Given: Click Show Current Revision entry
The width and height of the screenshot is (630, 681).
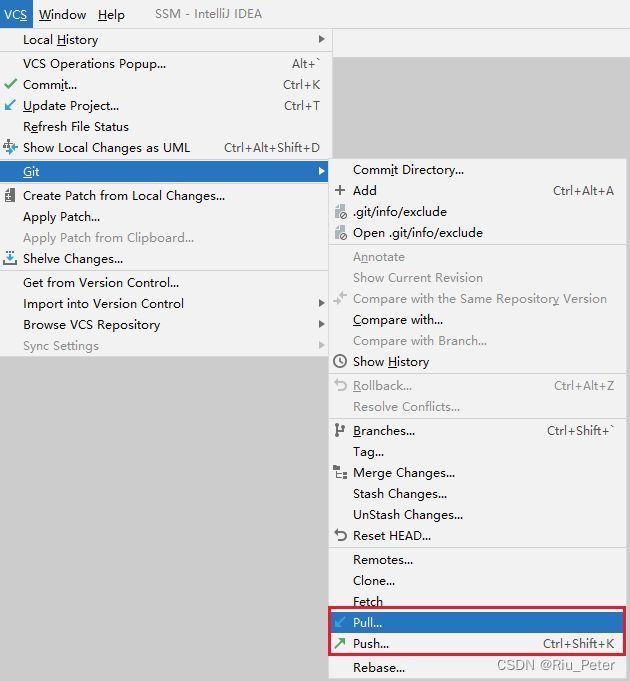Looking at the screenshot, I should coord(478,278).
